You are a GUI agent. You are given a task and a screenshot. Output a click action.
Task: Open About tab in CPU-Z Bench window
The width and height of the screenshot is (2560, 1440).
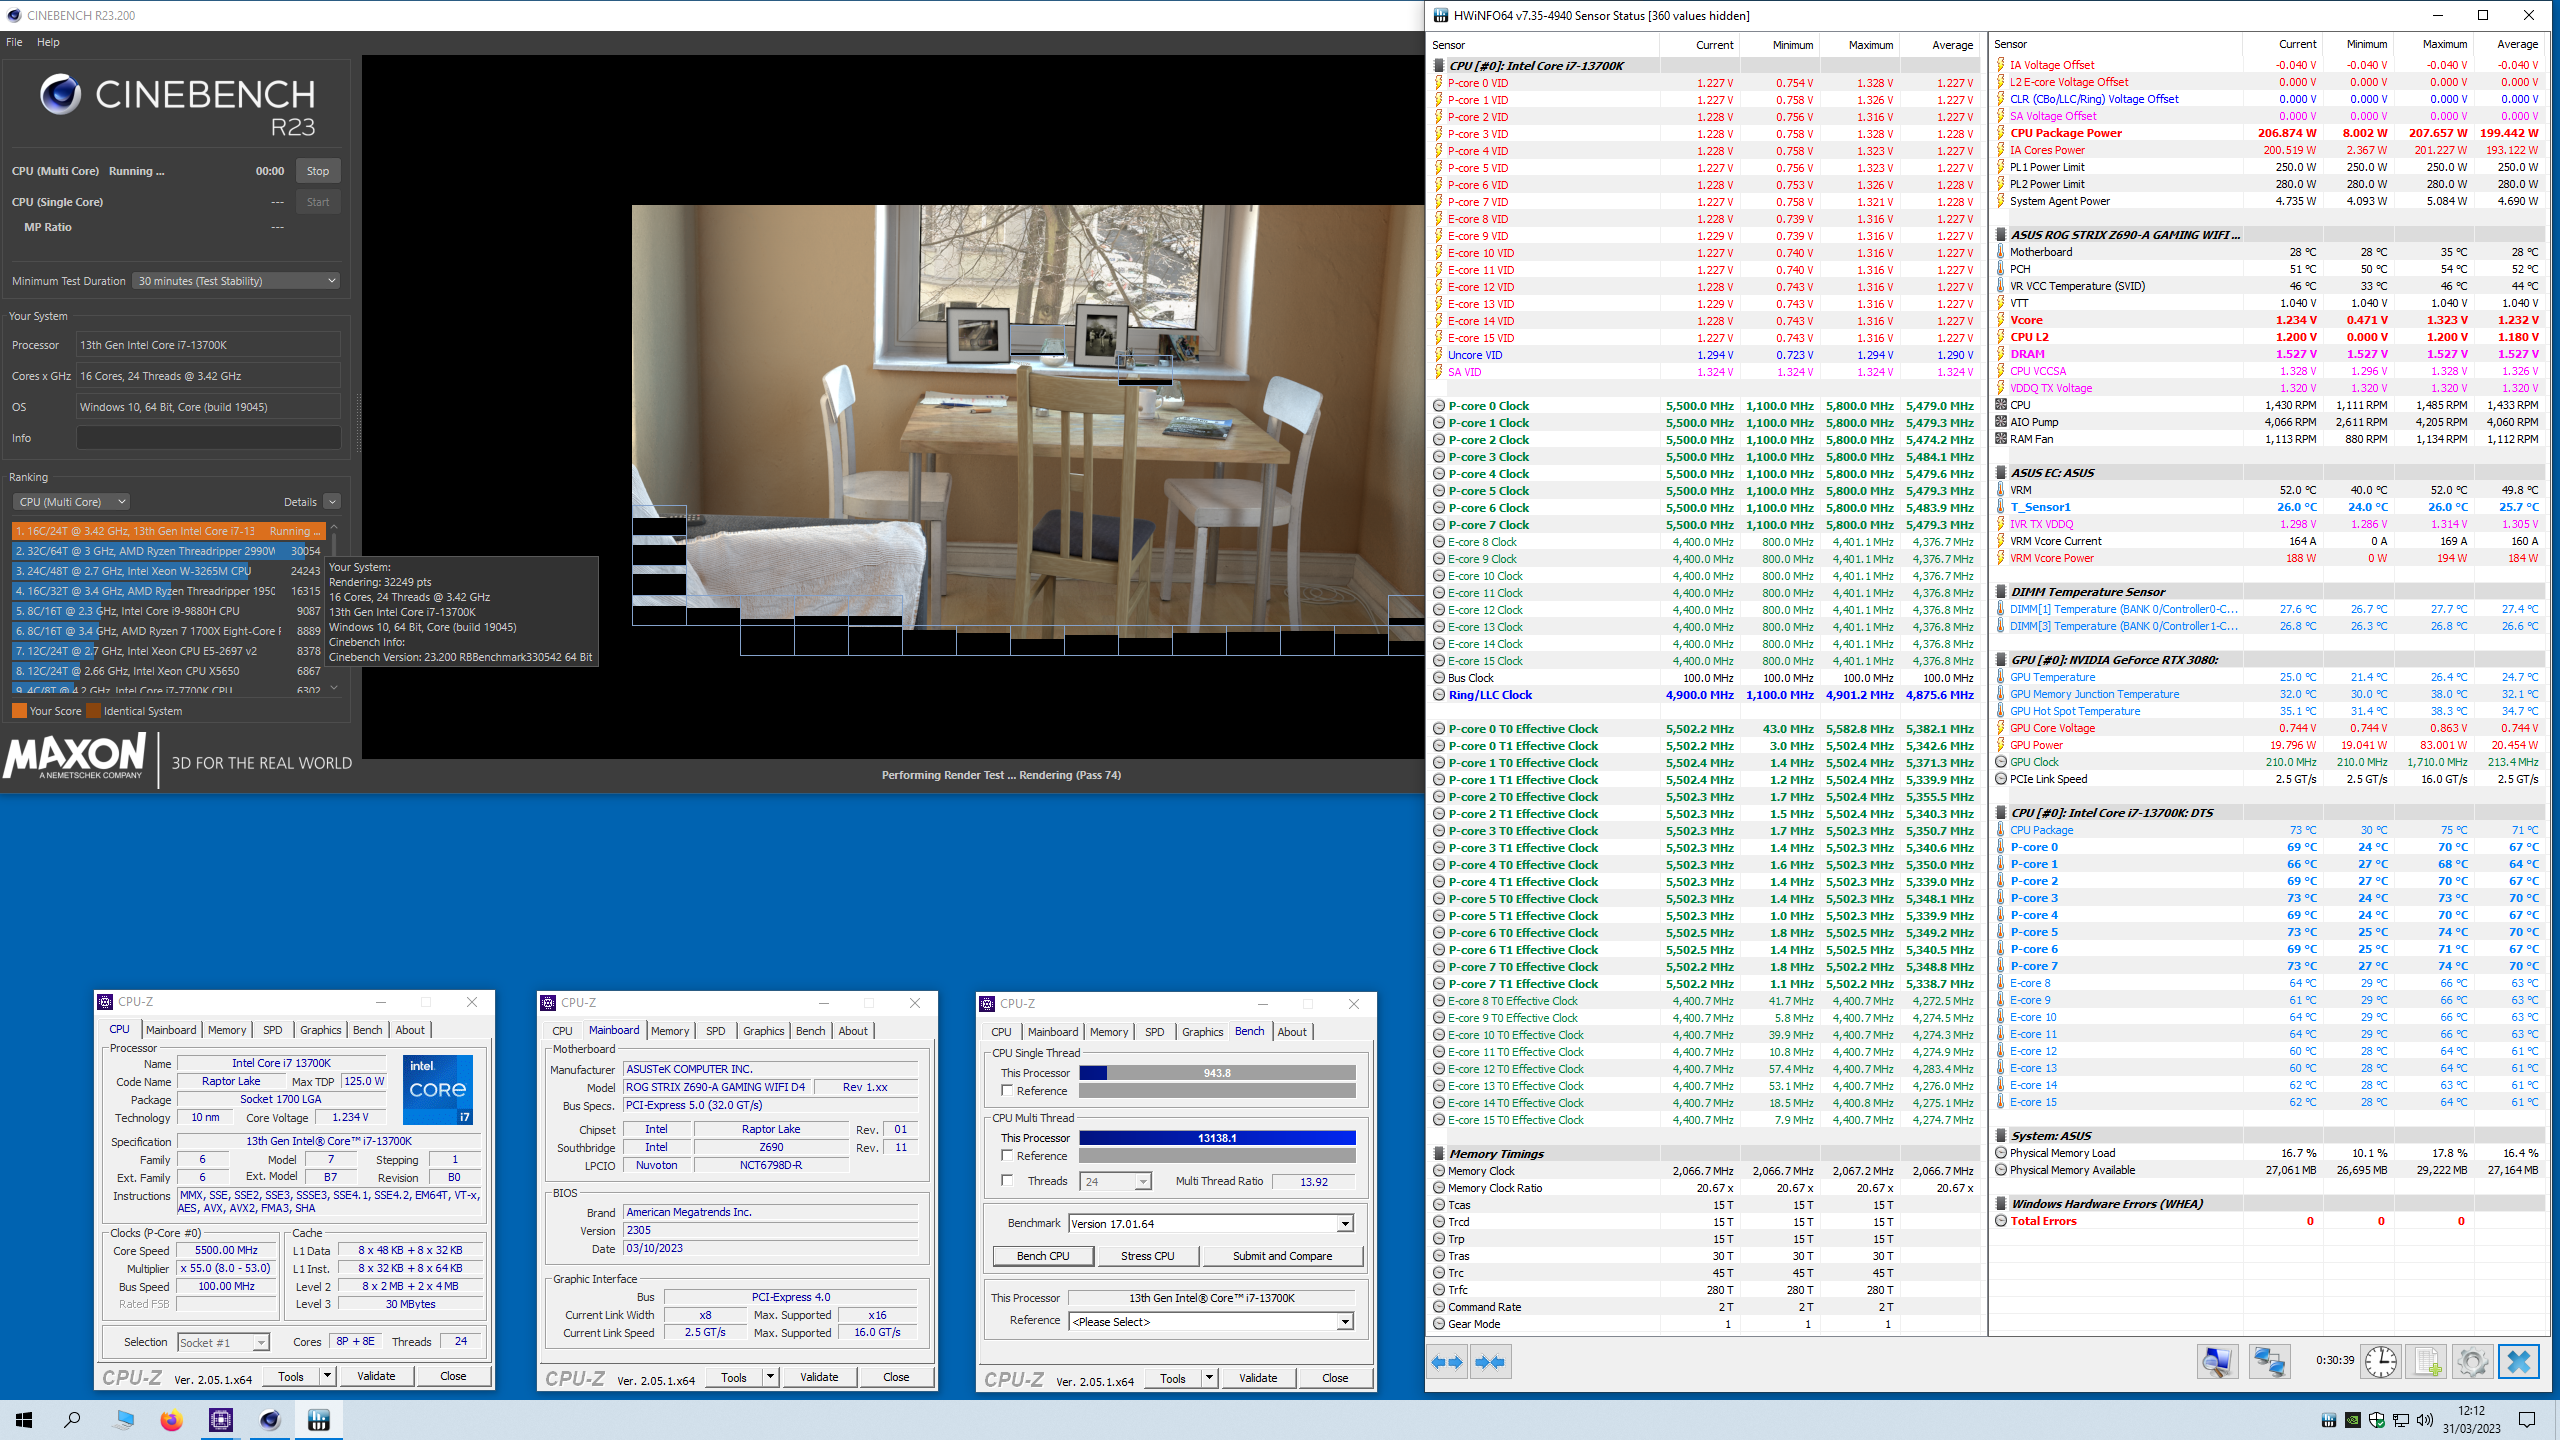1292,1032
